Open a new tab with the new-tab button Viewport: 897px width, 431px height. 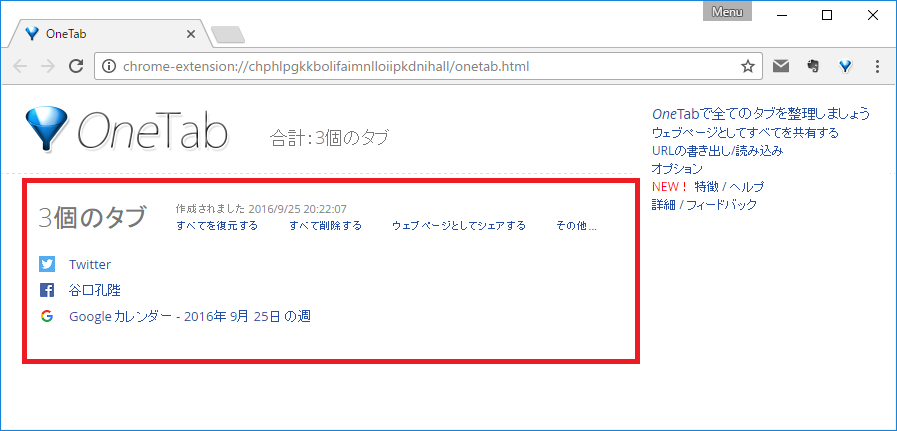228,35
